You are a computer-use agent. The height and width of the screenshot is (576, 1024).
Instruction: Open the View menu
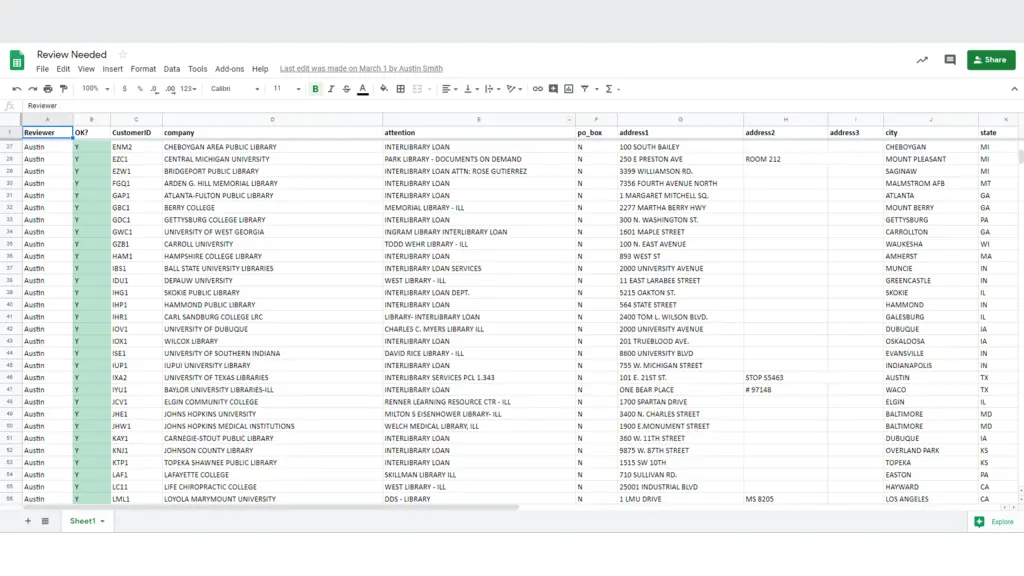[86, 69]
